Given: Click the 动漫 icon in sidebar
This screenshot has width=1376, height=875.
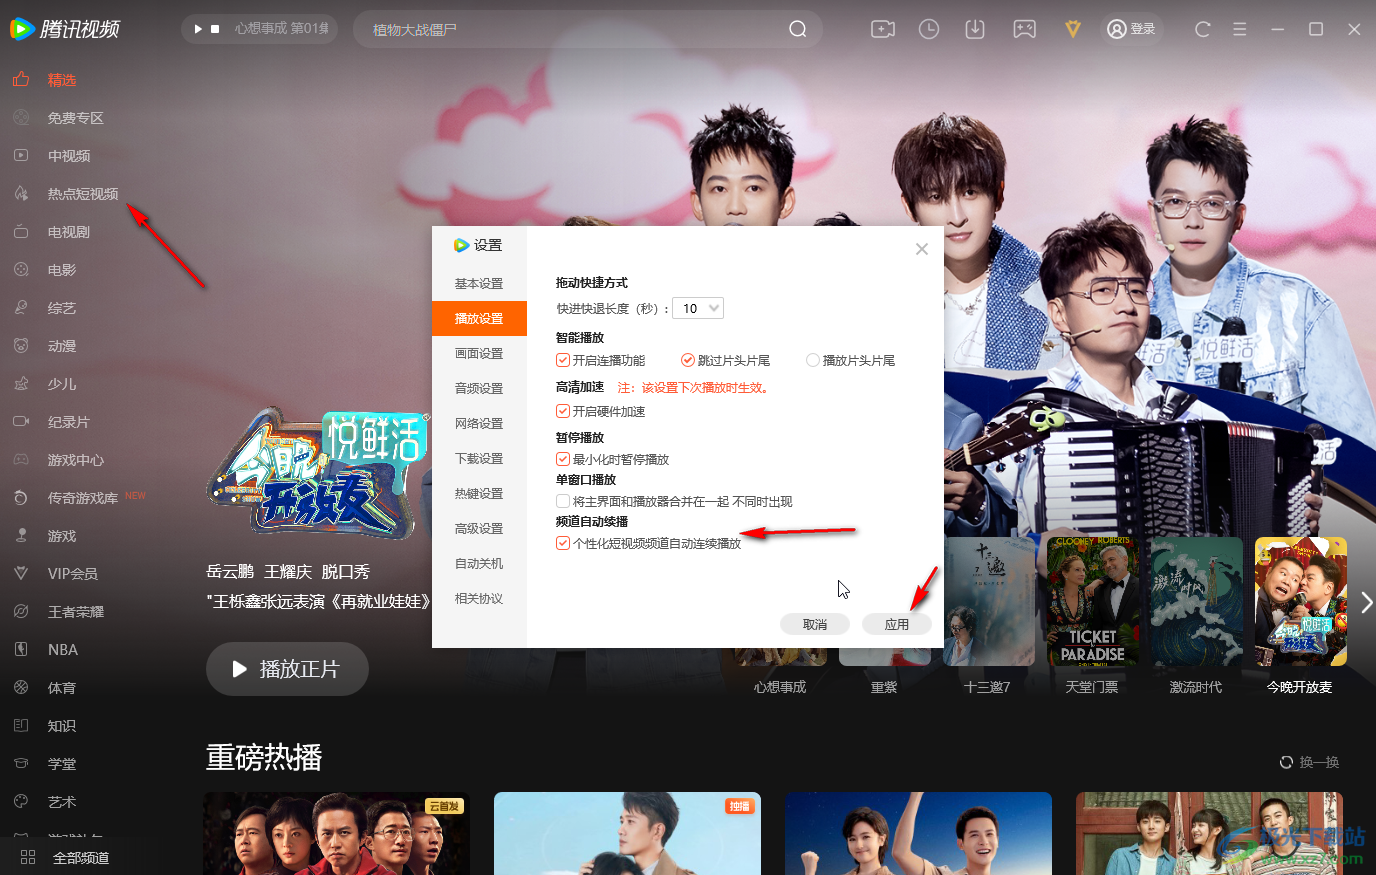Looking at the screenshot, I should (21, 346).
